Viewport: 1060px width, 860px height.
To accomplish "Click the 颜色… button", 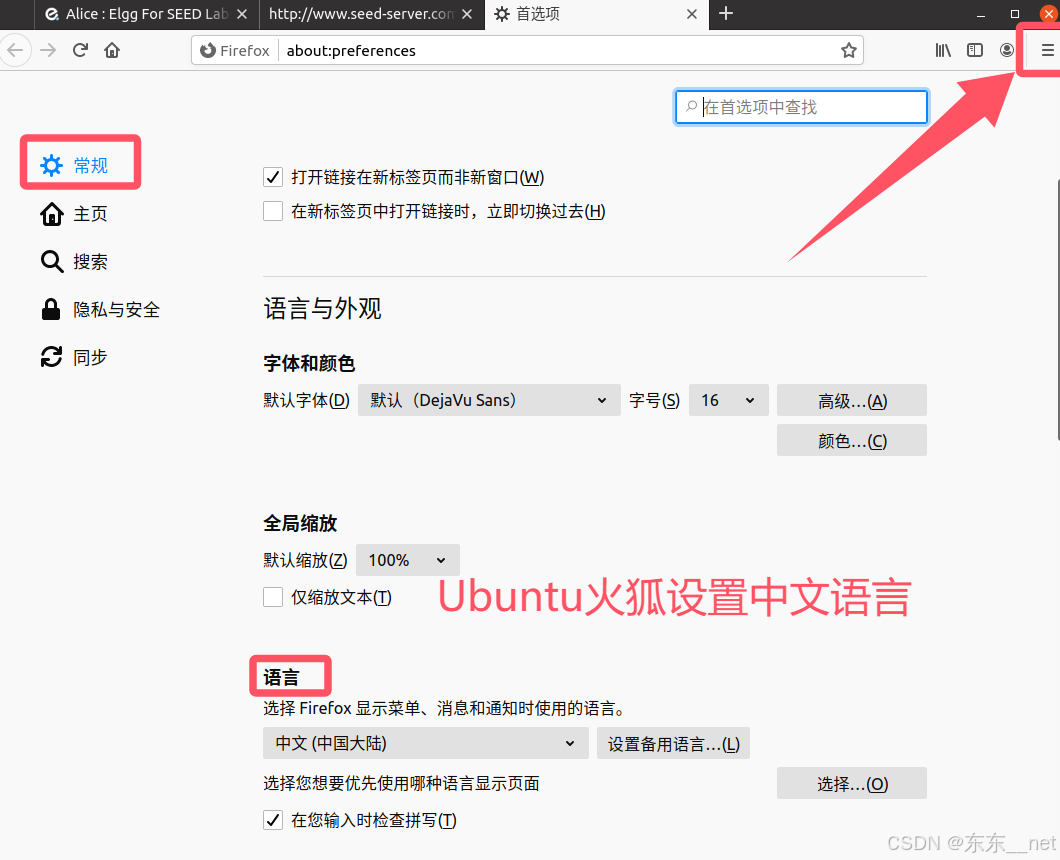I will pos(851,441).
